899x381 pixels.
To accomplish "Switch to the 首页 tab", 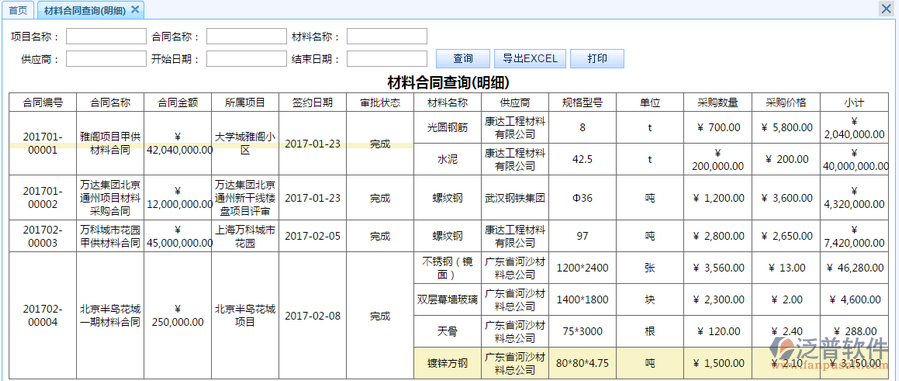I will 18,10.
